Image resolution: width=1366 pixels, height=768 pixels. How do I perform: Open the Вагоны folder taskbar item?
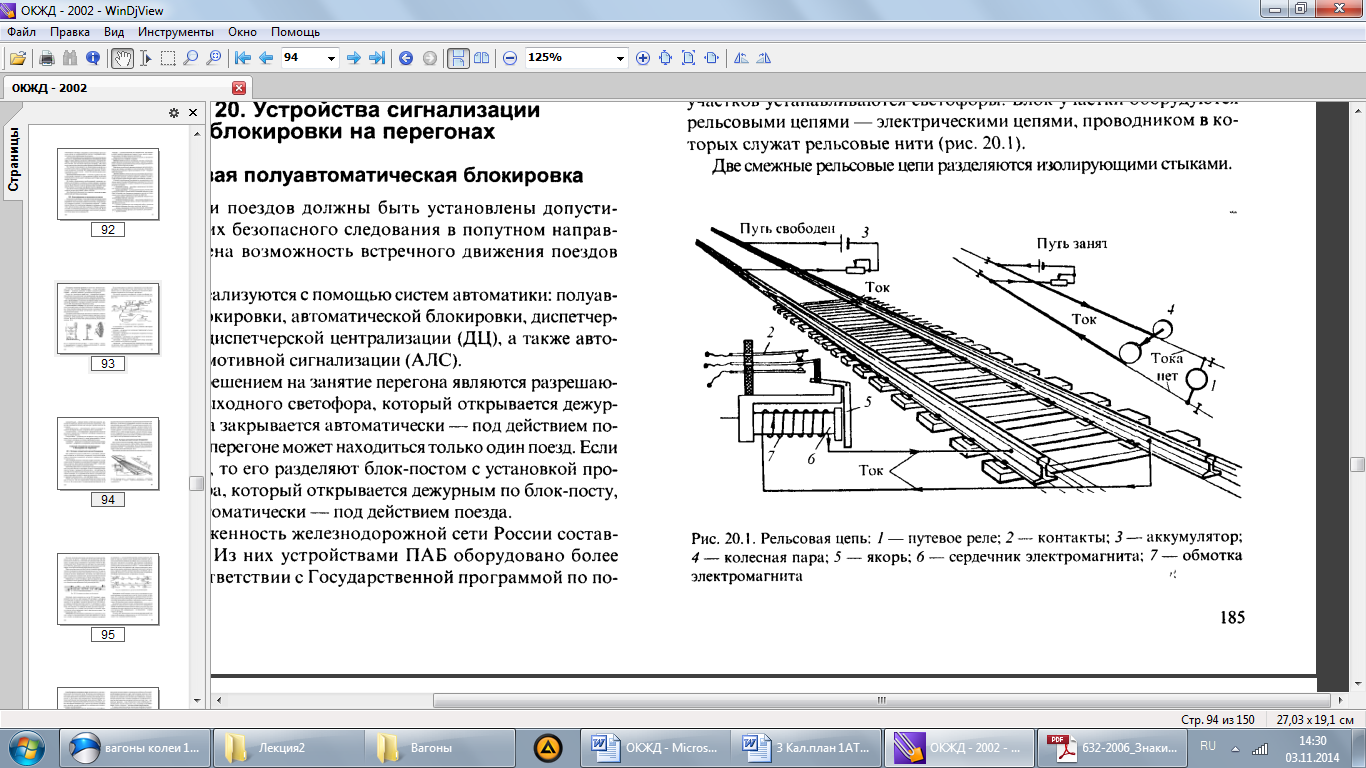[x=441, y=747]
